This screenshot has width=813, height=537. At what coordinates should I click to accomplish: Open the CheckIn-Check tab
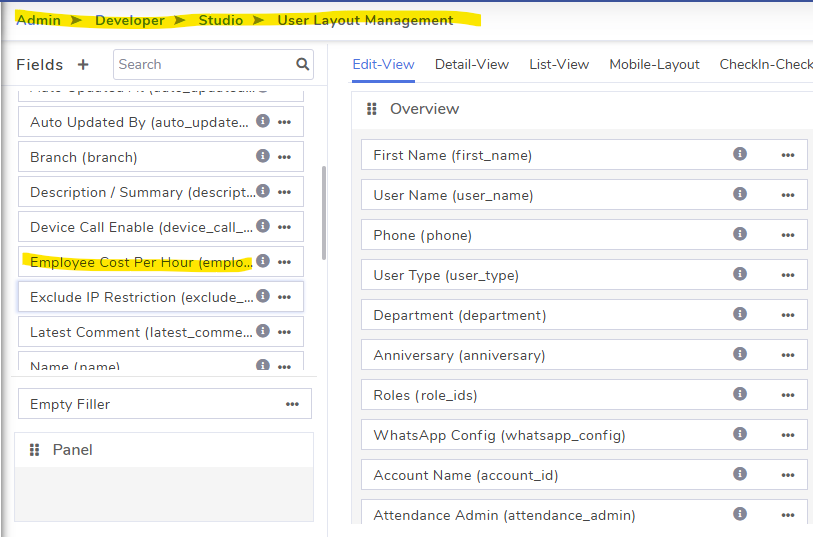[x=766, y=64]
